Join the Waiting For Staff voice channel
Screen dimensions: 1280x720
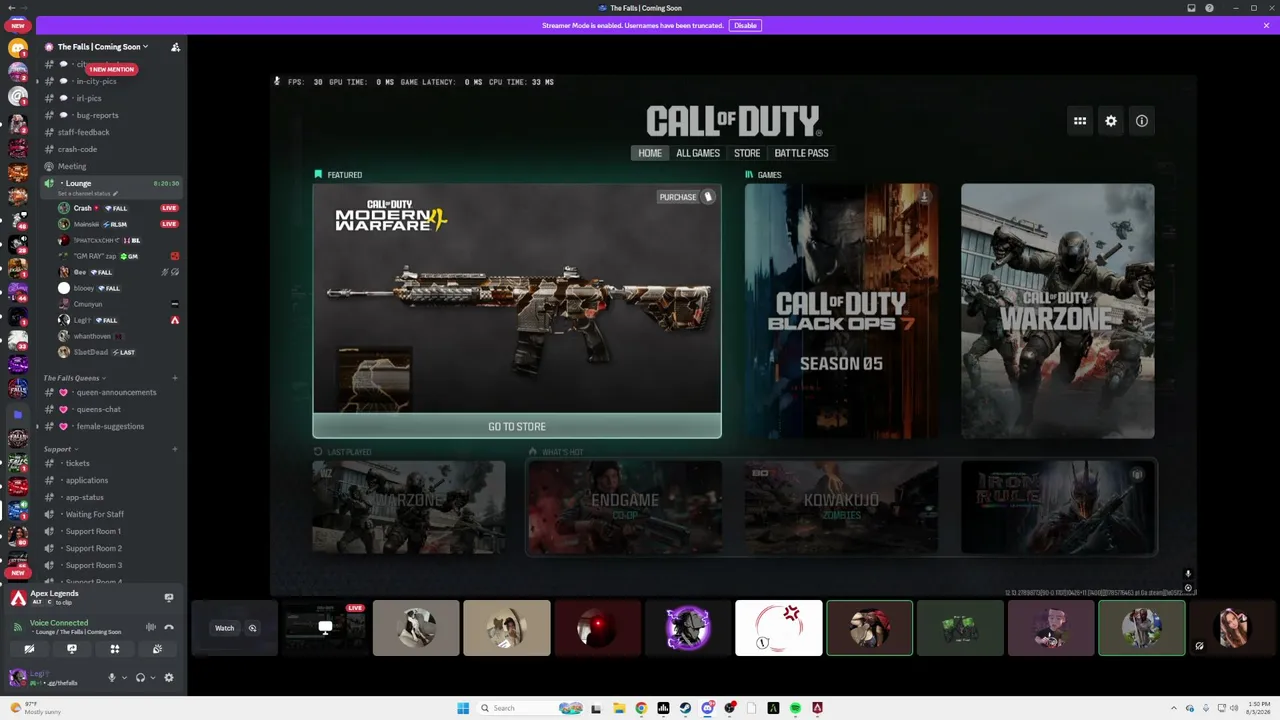[x=95, y=514]
